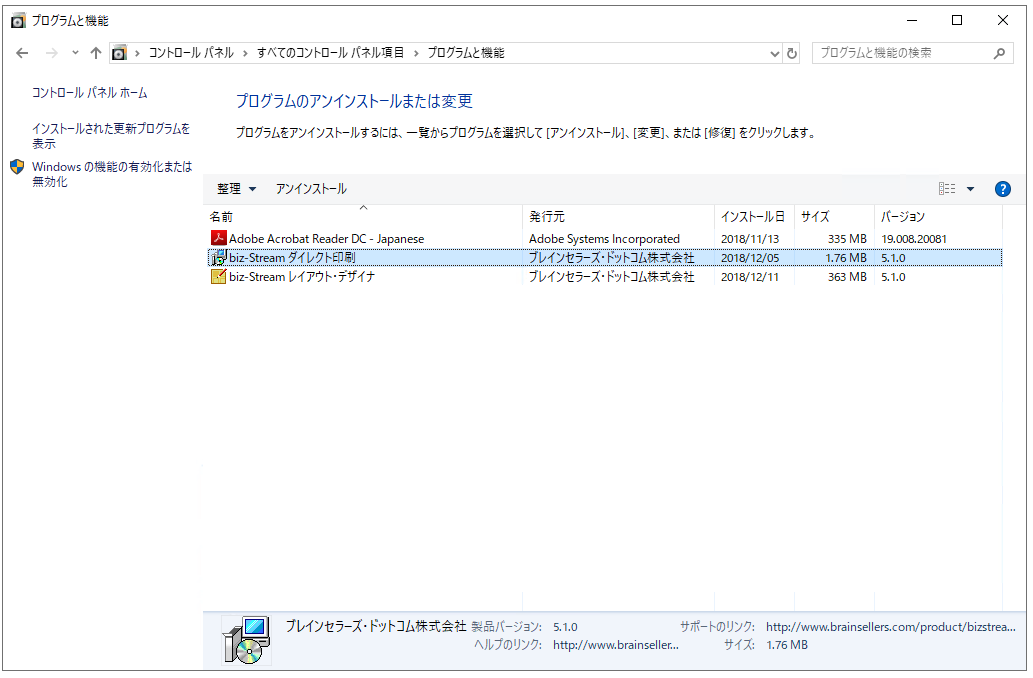Go up one folder level arrow
Screen dimensions: 1033x678
click(96, 53)
